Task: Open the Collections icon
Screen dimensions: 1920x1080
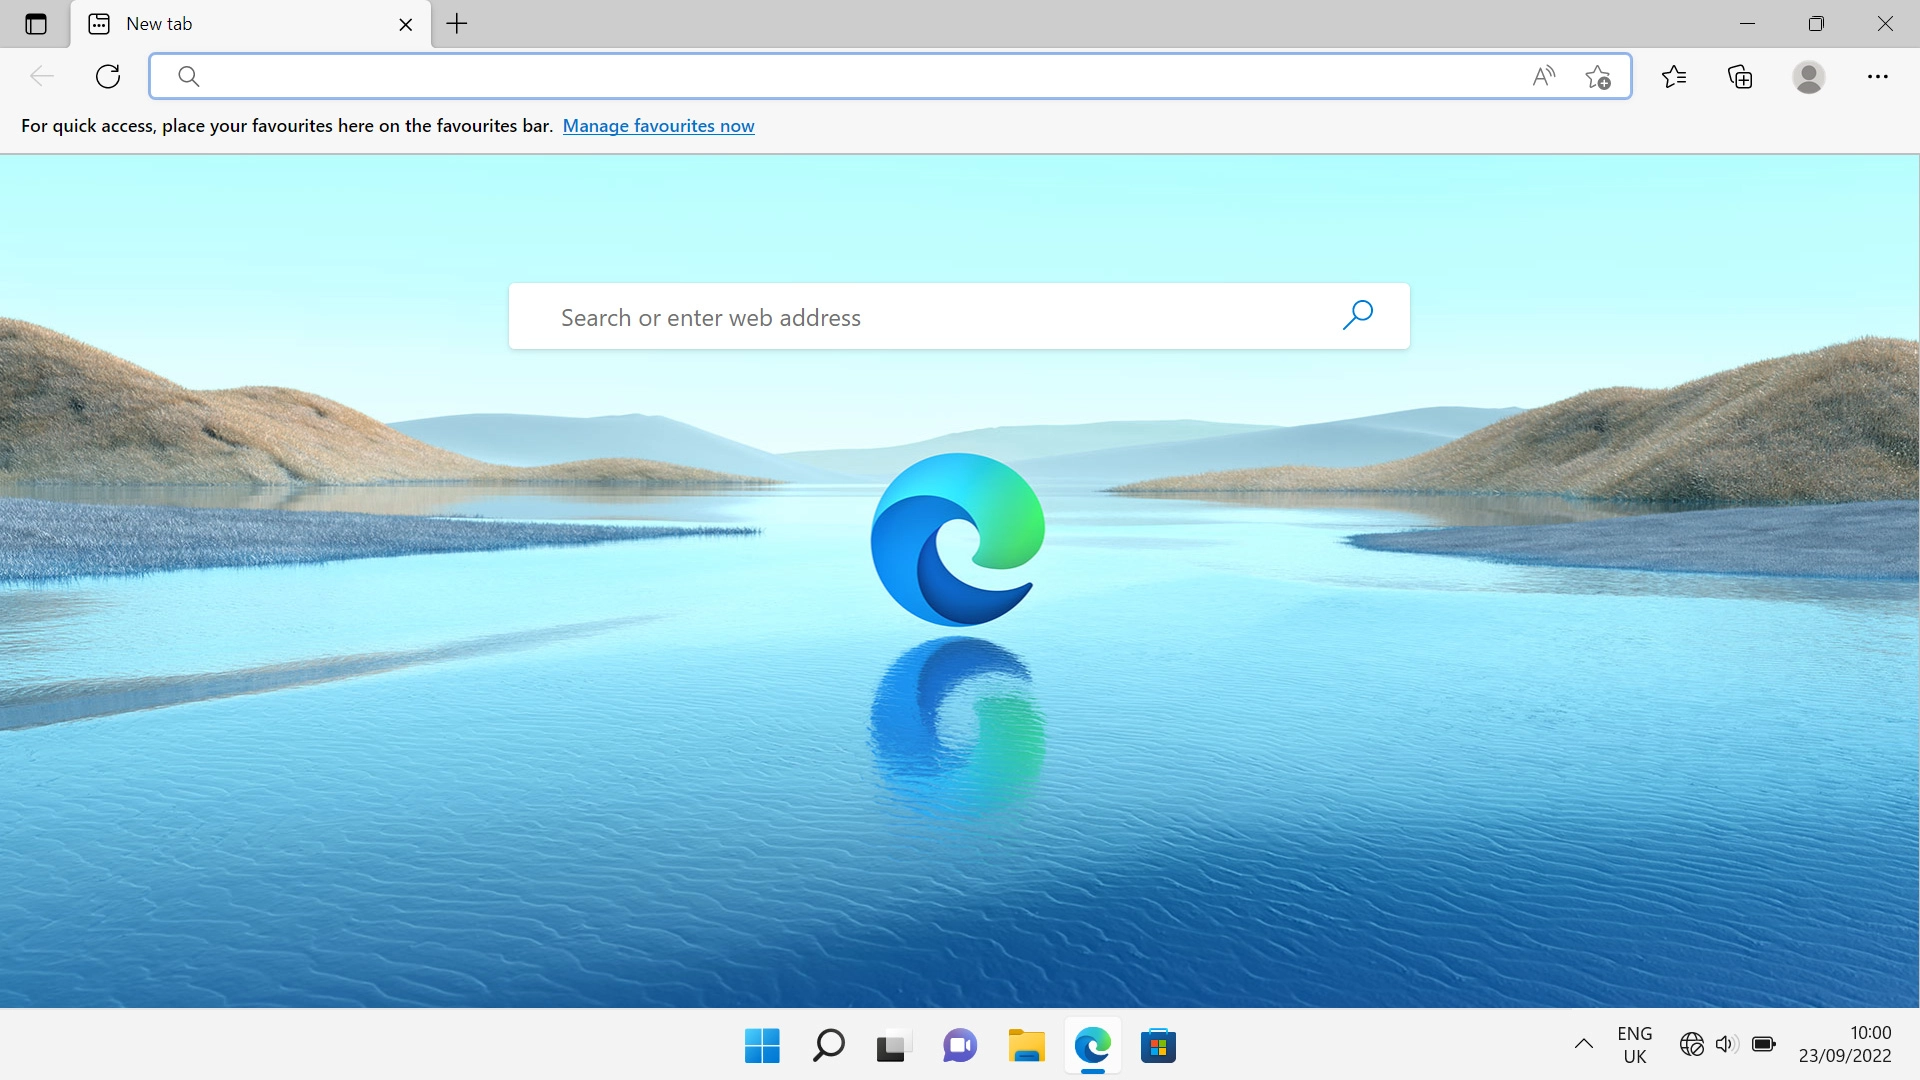Action: tap(1740, 76)
